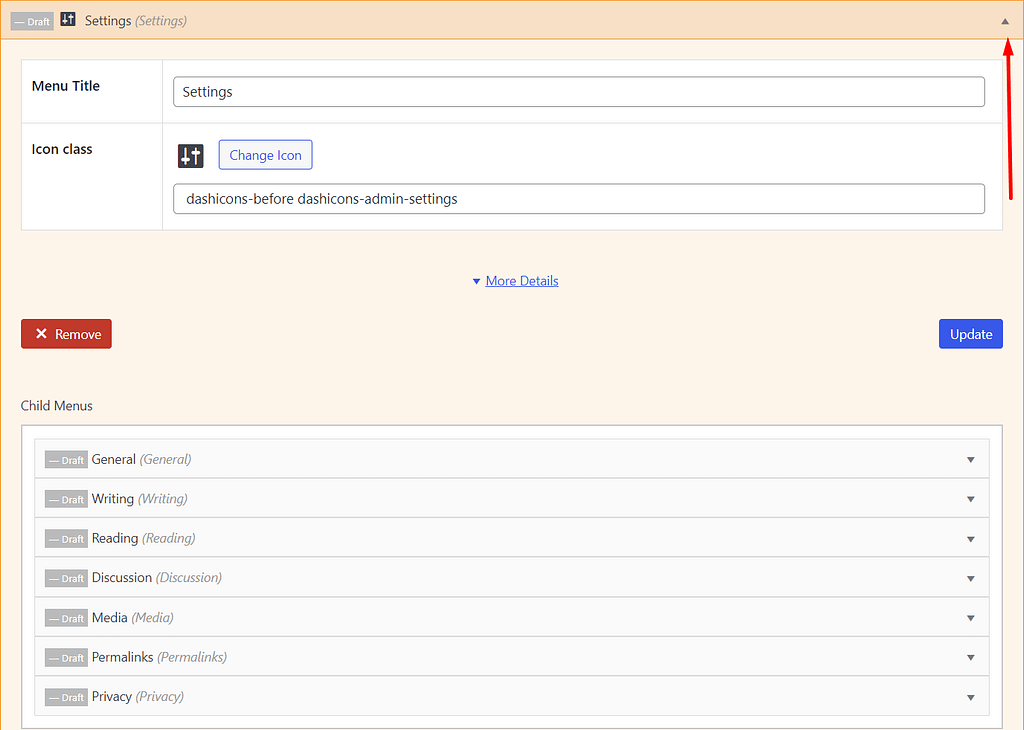
Task: Click the icon preview beside Change Icon
Action: (x=190, y=155)
